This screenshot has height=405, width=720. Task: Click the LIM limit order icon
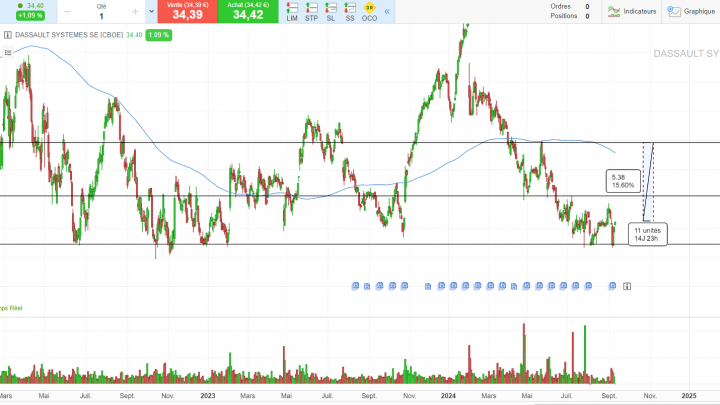point(292,12)
